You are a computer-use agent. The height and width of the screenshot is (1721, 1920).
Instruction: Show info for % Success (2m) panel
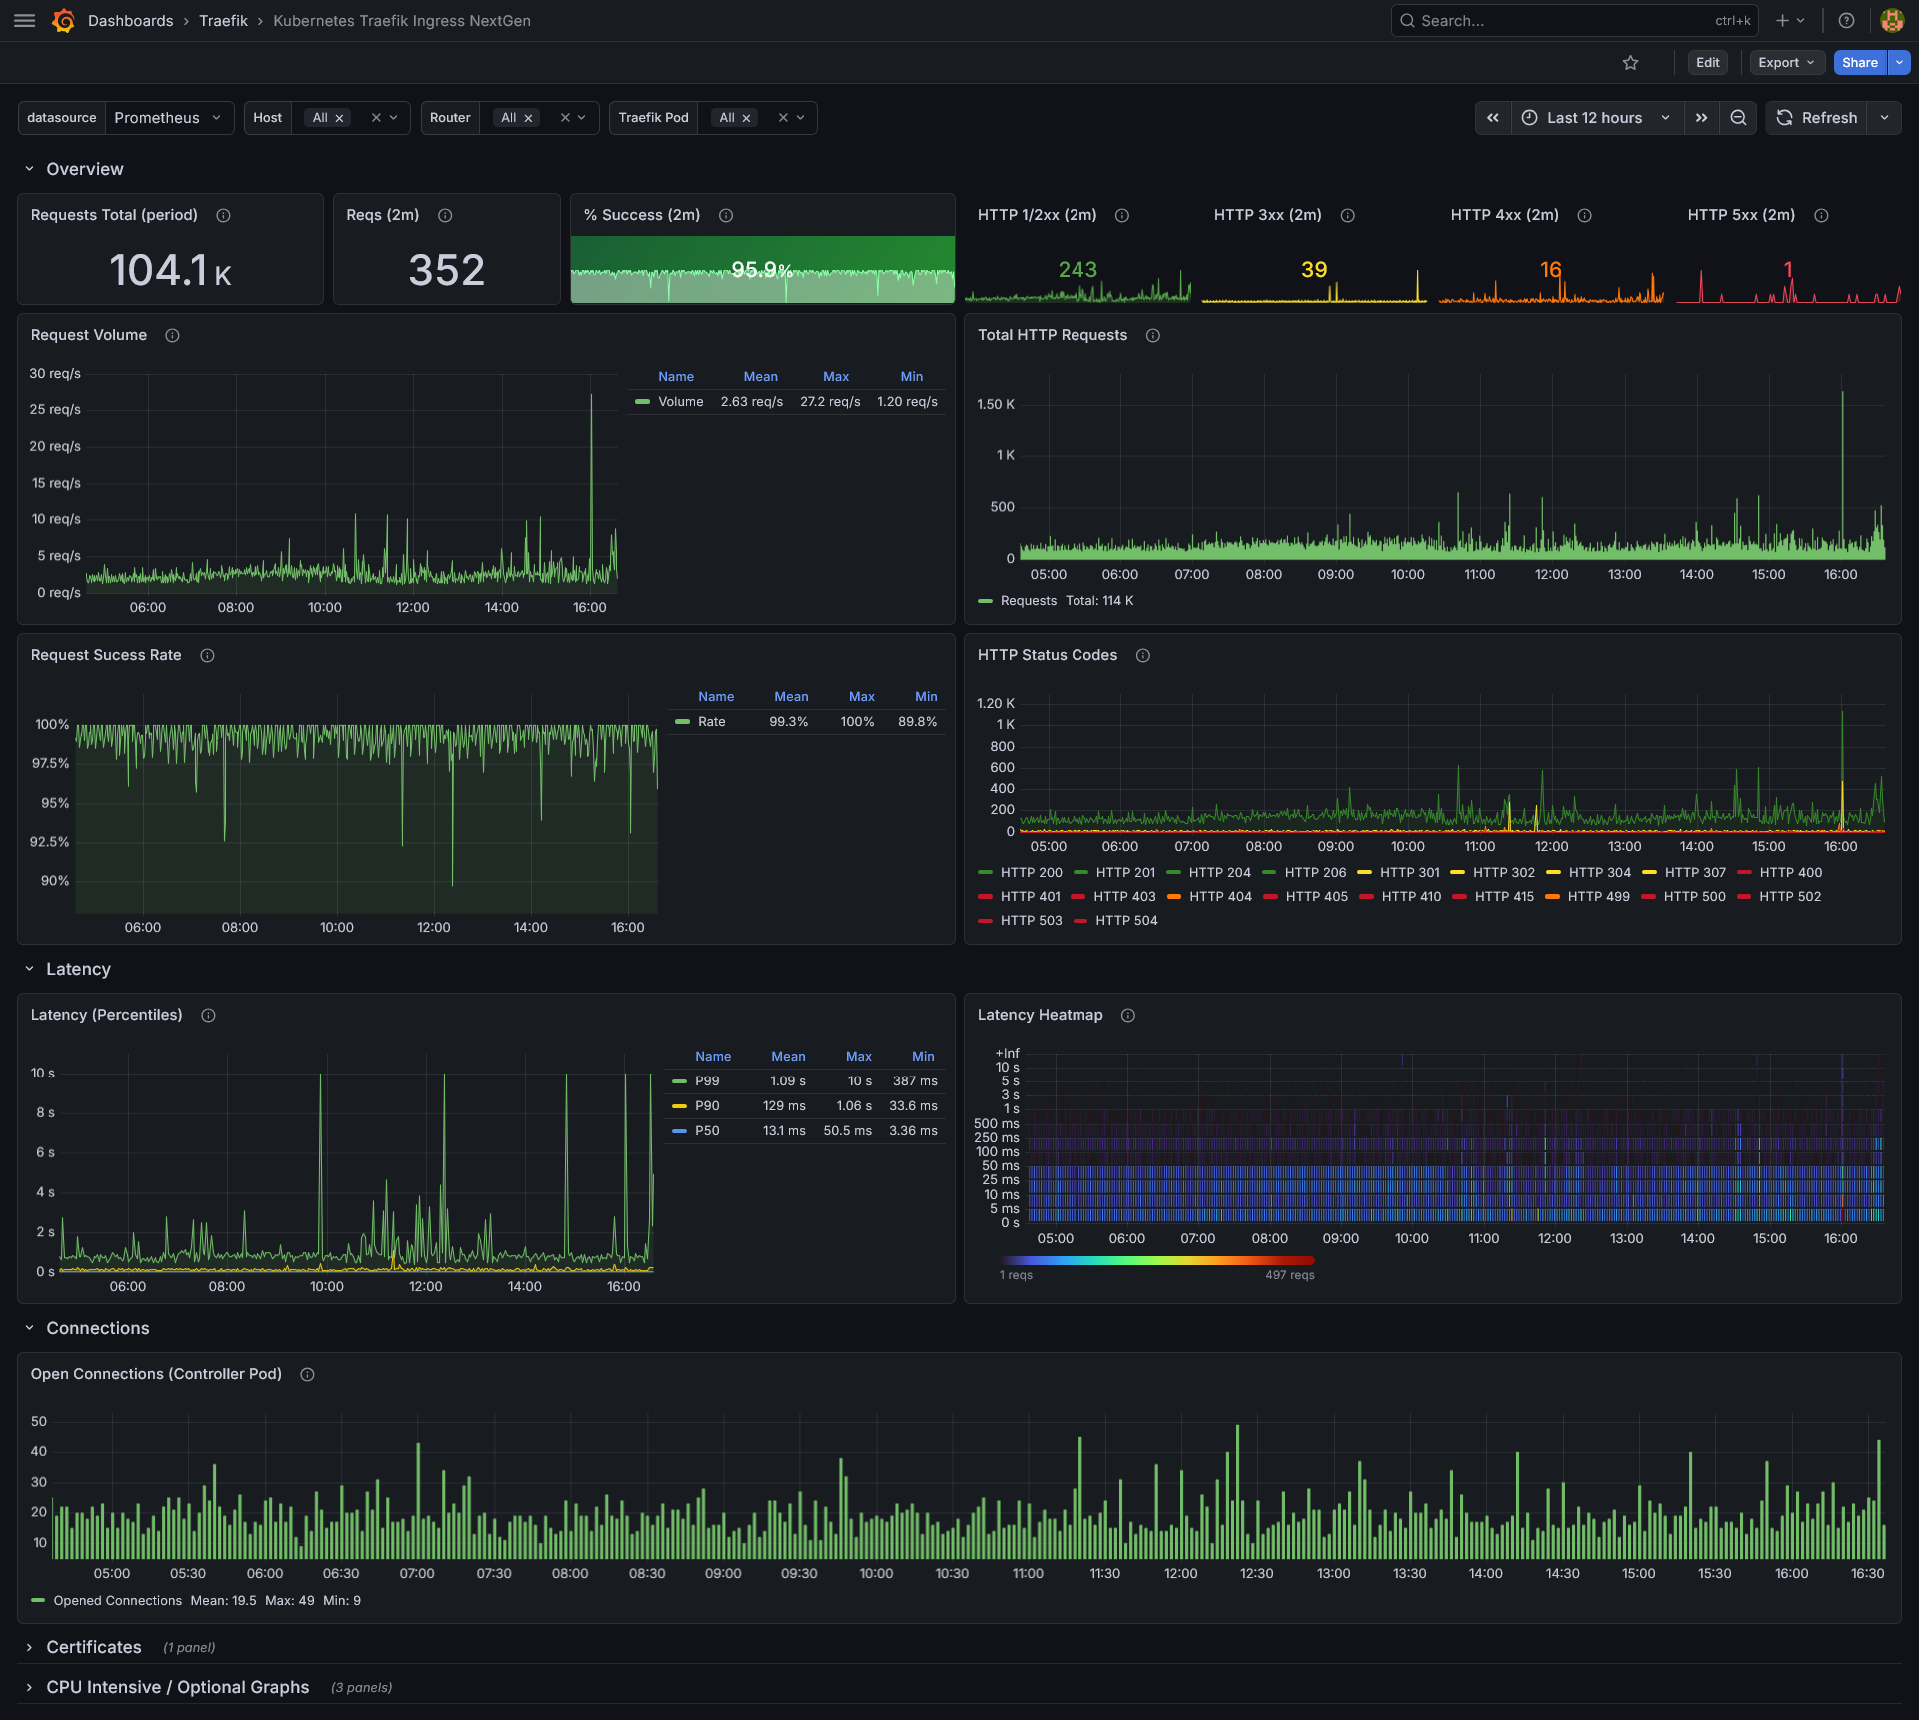click(726, 215)
